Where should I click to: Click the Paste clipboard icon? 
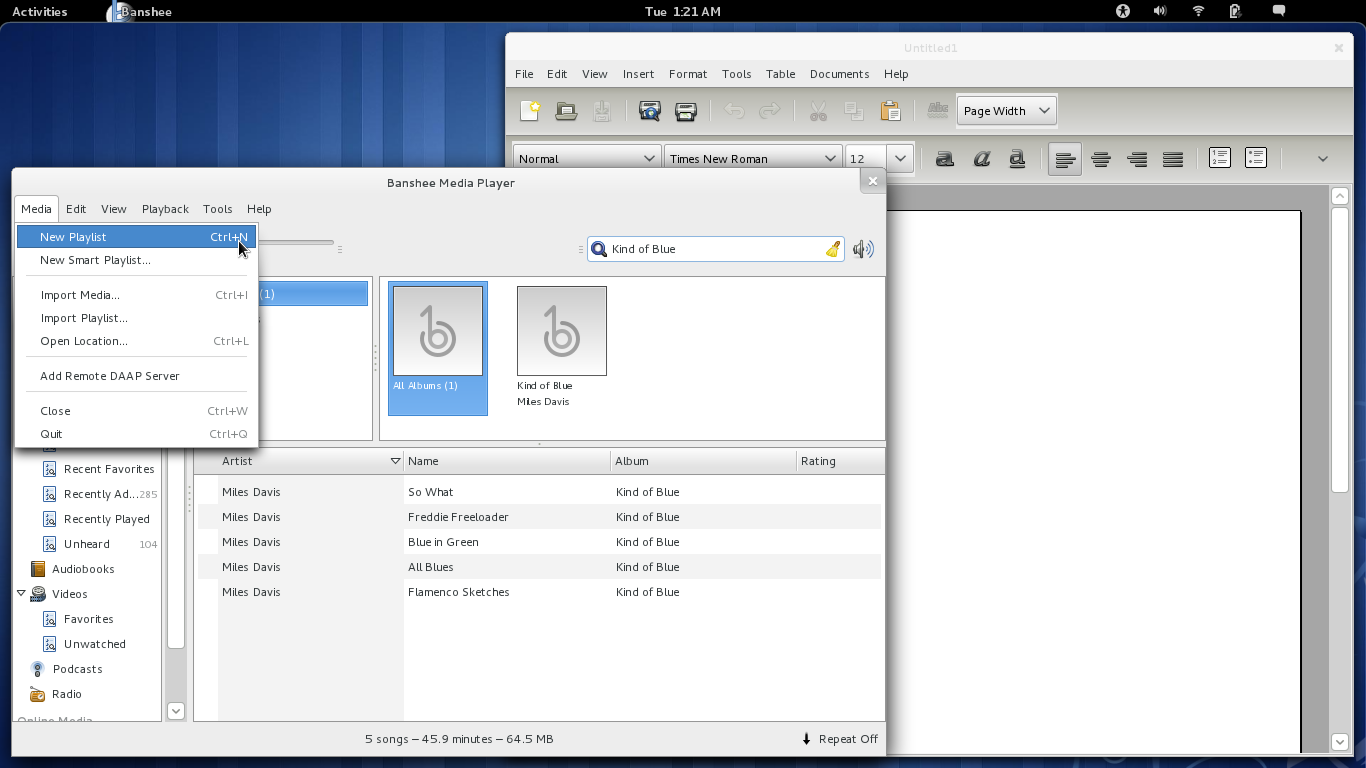pos(890,111)
